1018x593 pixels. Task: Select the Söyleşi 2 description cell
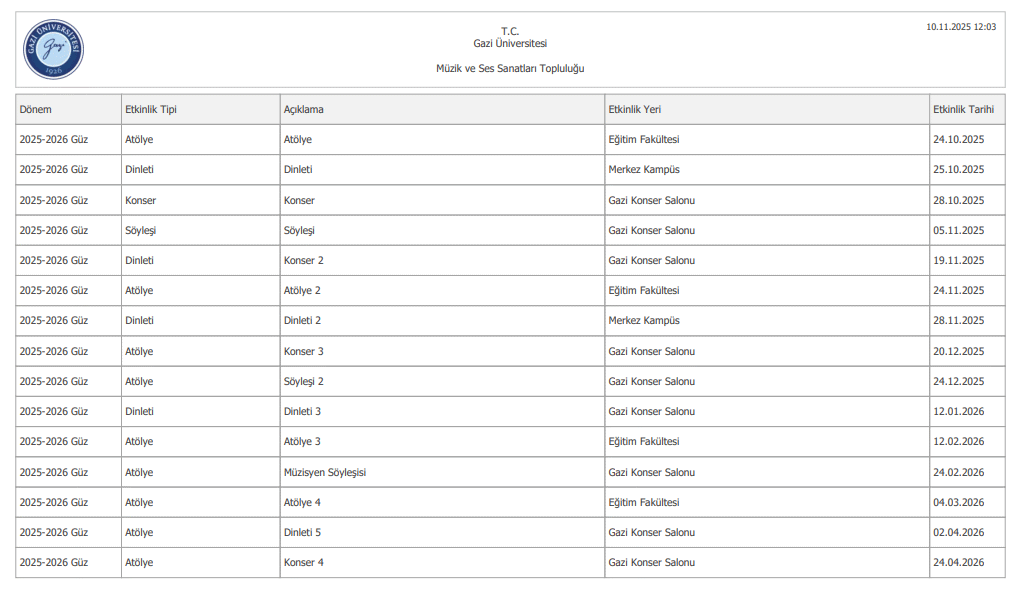tap(304, 381)
